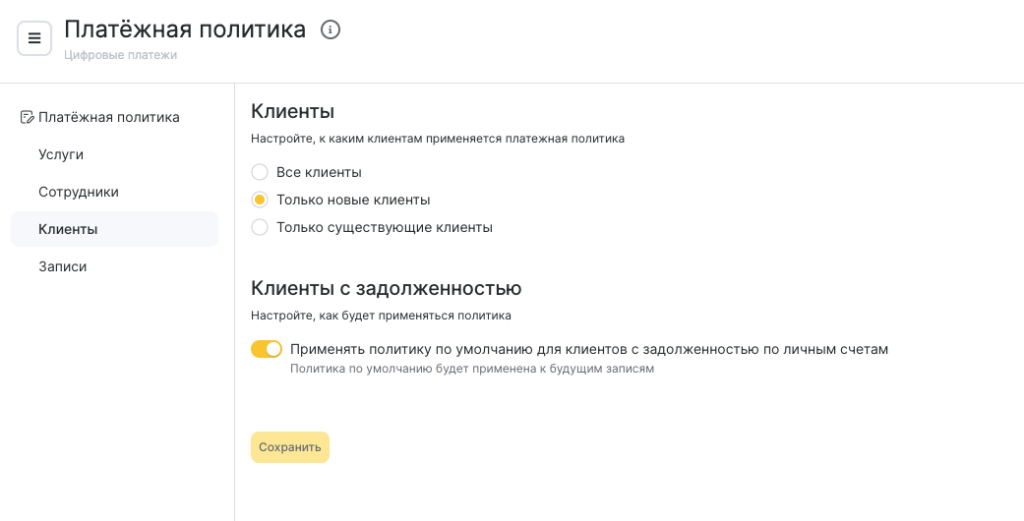Click the info icon beside page title
This screenshot has height=521, width=1024.
coord(330,29)
